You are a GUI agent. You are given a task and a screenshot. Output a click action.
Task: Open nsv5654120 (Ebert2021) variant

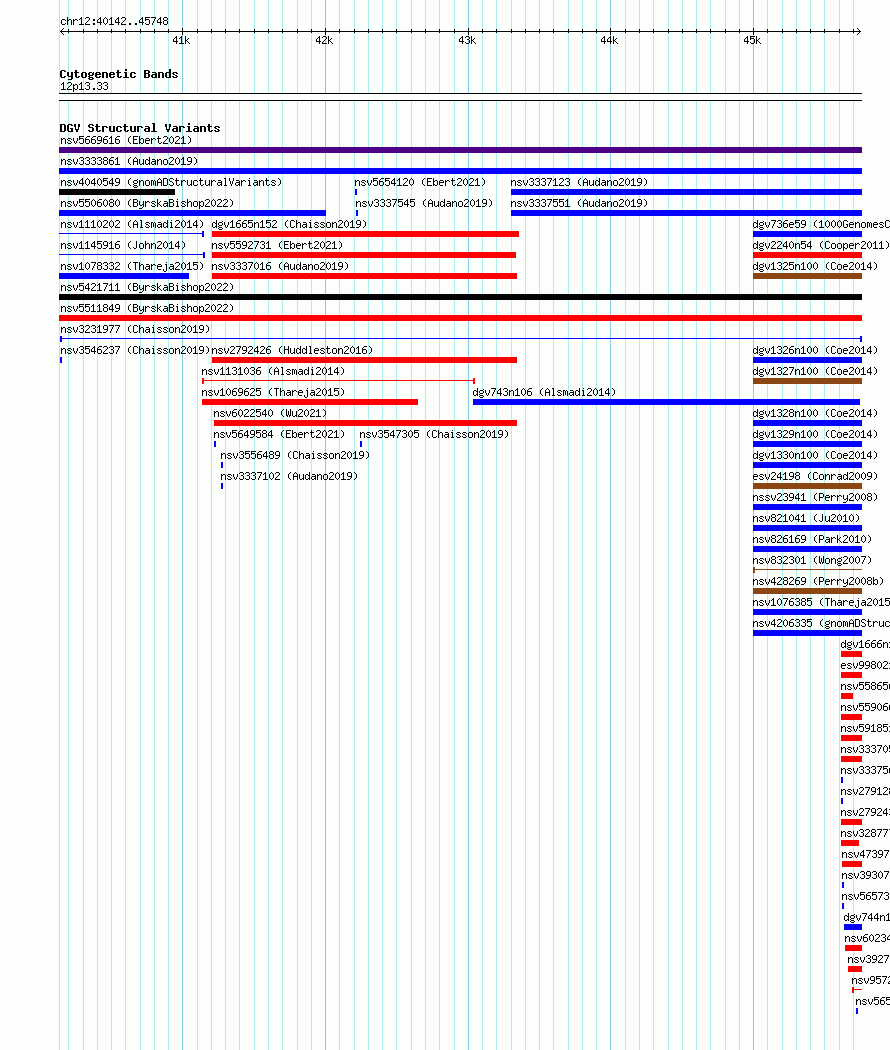[x=421, y=182]
